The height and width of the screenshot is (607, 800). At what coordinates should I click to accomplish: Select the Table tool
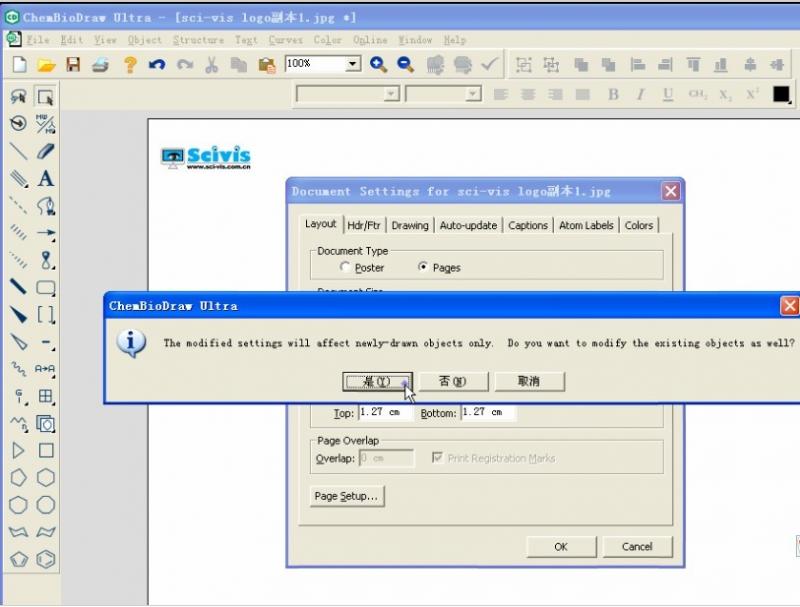(x=46, y=396)
